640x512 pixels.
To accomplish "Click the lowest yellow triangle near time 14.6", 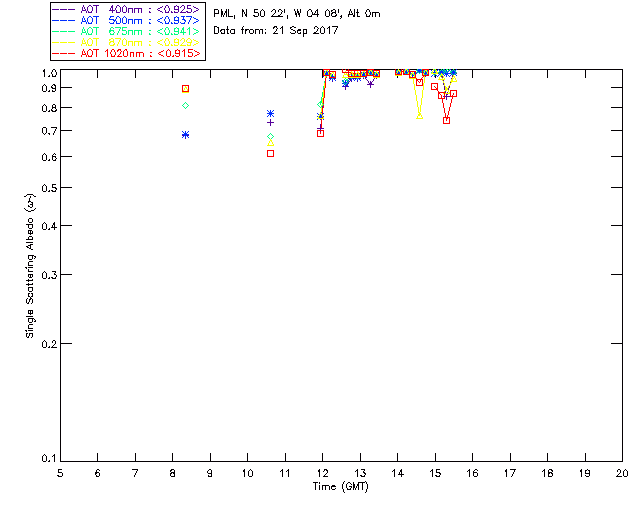I will click(420, 116).
